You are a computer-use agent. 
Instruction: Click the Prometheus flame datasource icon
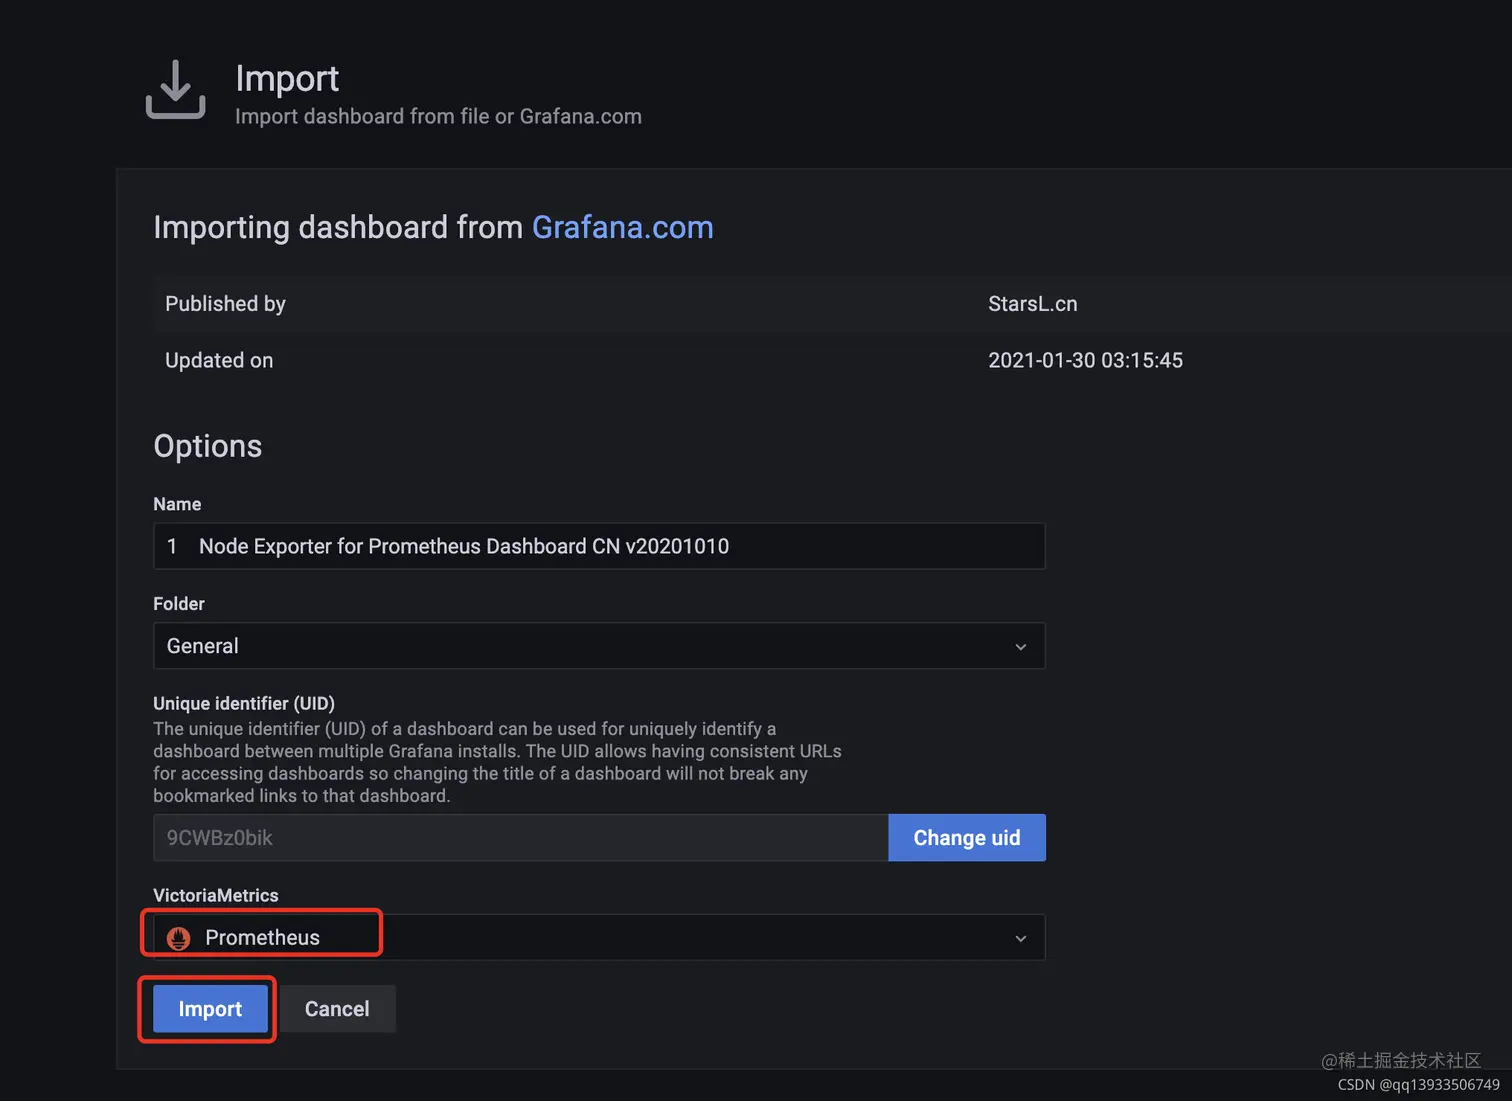179,938
